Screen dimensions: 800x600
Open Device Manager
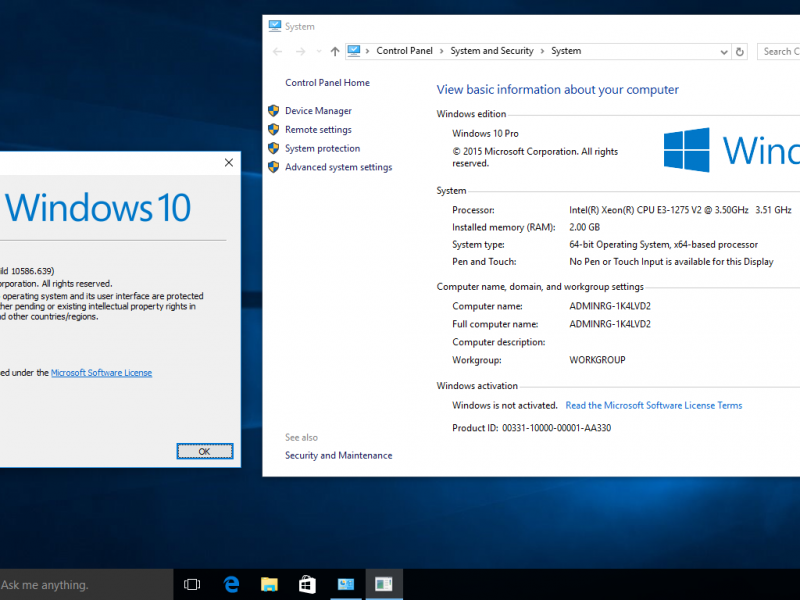318,111
